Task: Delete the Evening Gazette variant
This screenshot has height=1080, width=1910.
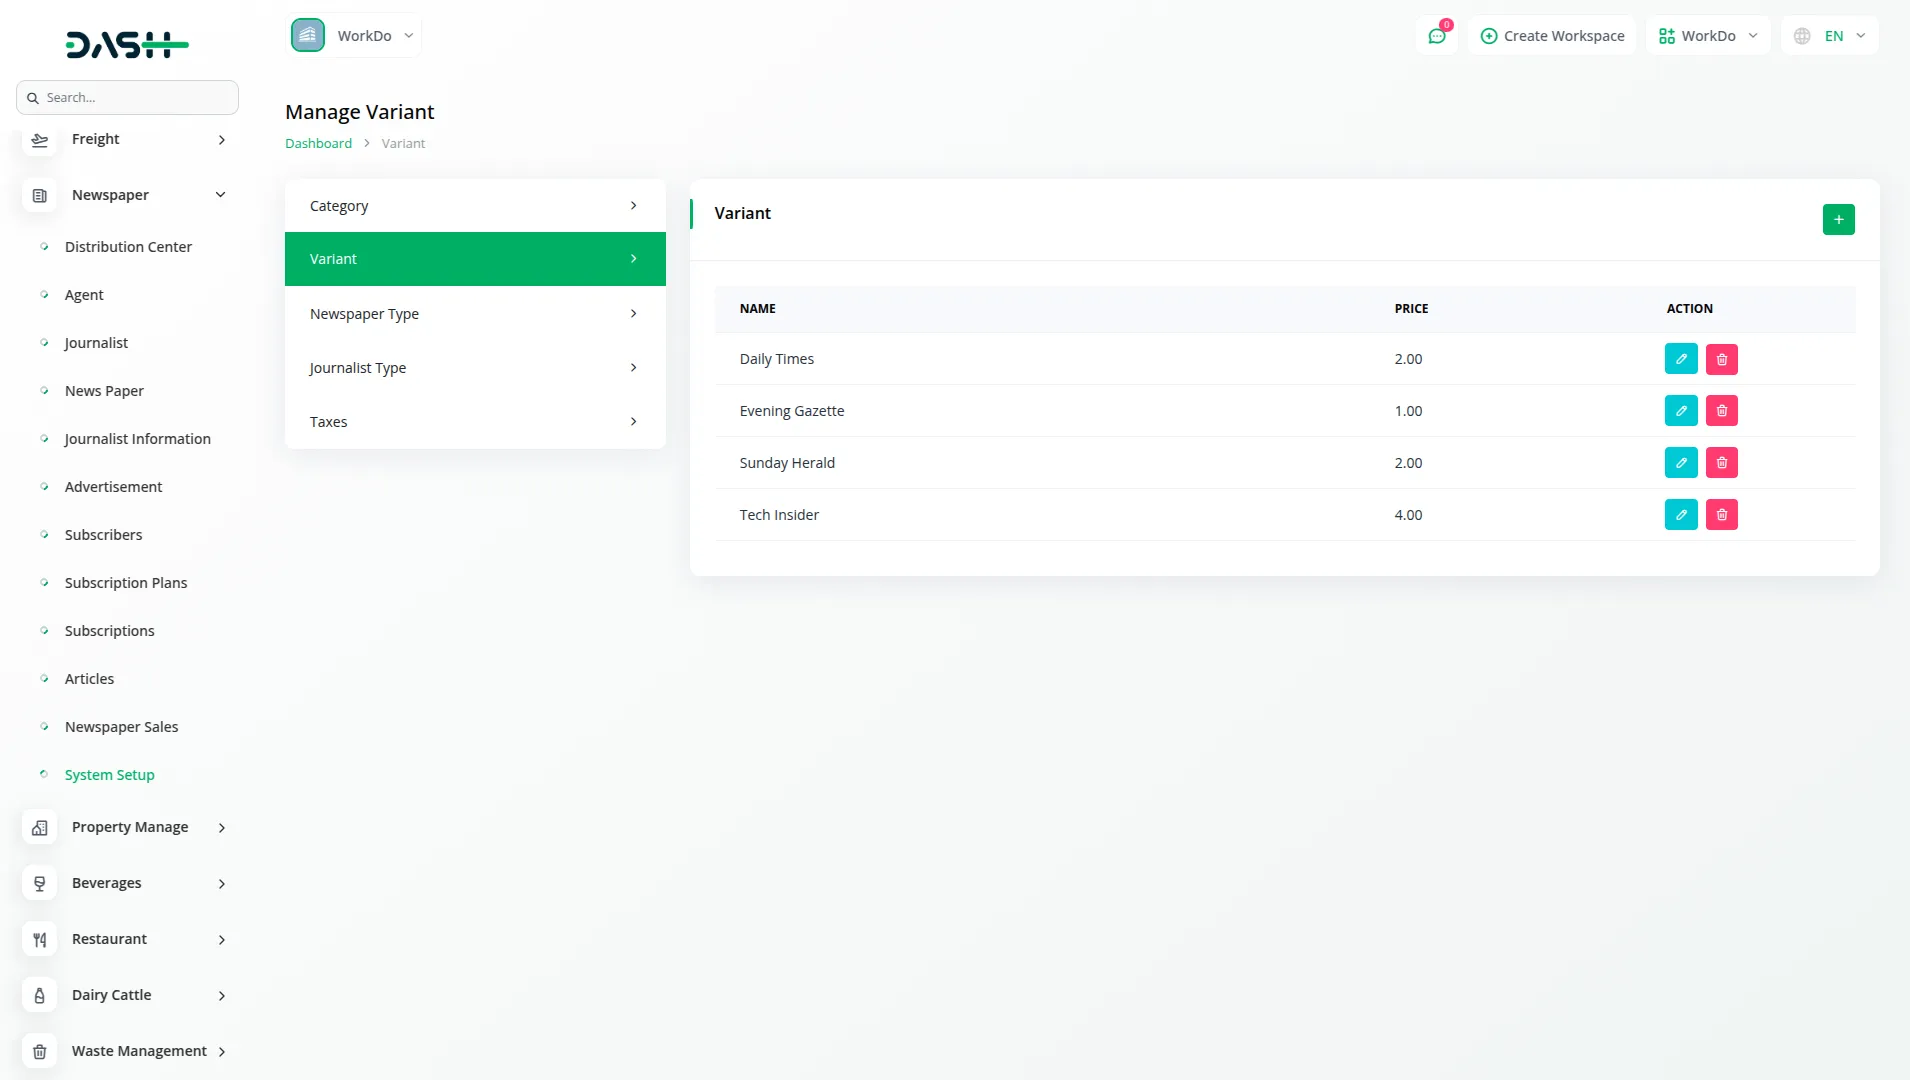Action: [1721, 411]
